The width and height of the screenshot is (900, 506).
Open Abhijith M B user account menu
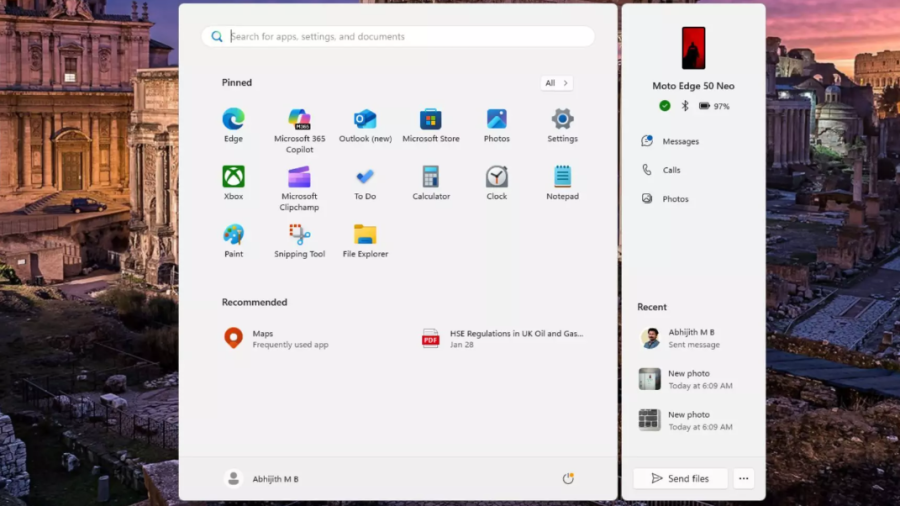(x=261, y=478)
